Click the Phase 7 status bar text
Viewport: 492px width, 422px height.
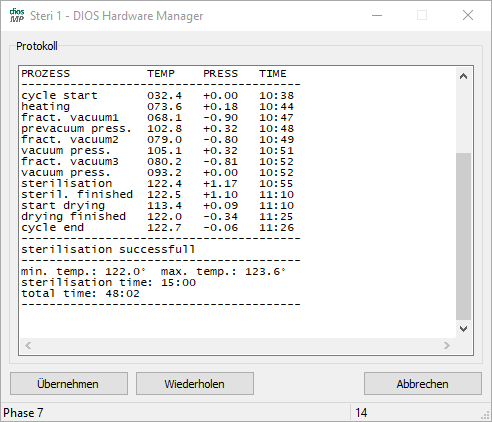tap(23, 413)
